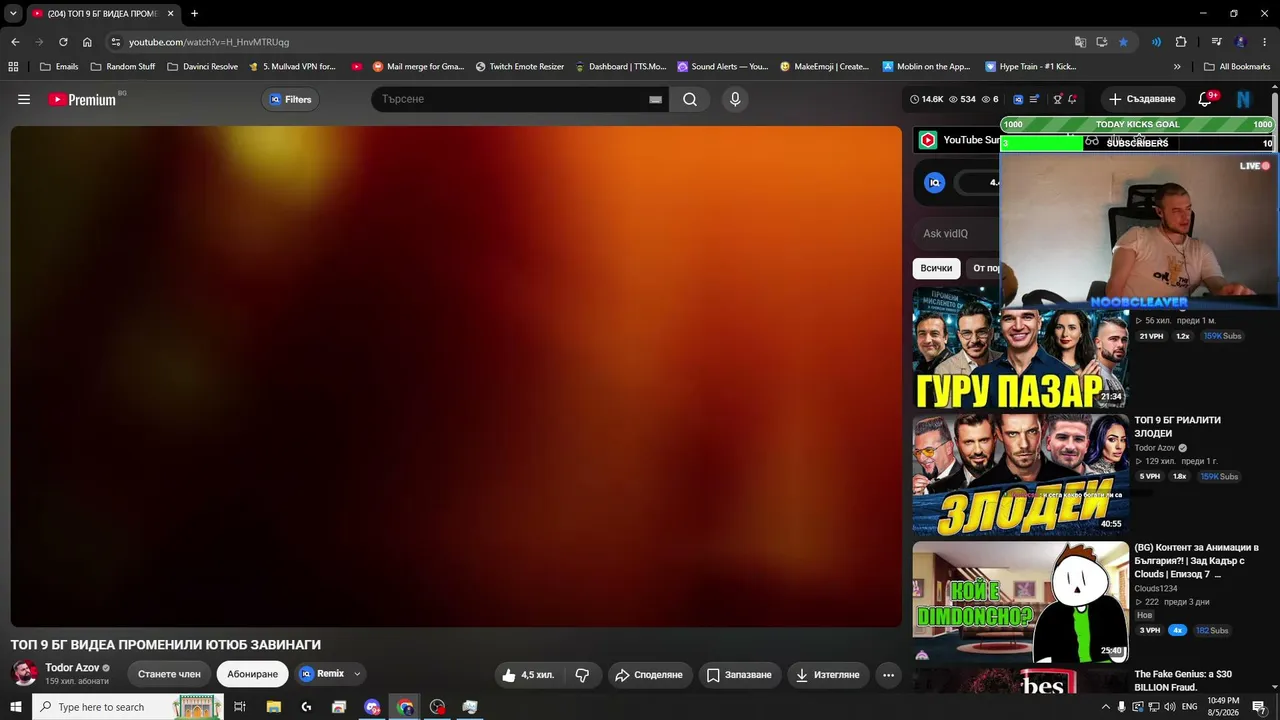
Task: Open Discord from the taskbar
Action: click(372, 707)
